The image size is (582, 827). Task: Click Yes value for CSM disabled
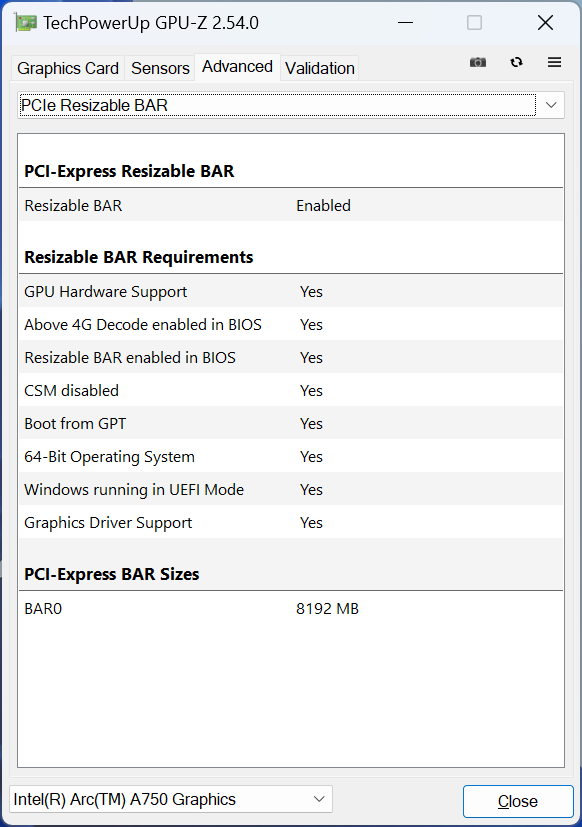pos(311,391)
